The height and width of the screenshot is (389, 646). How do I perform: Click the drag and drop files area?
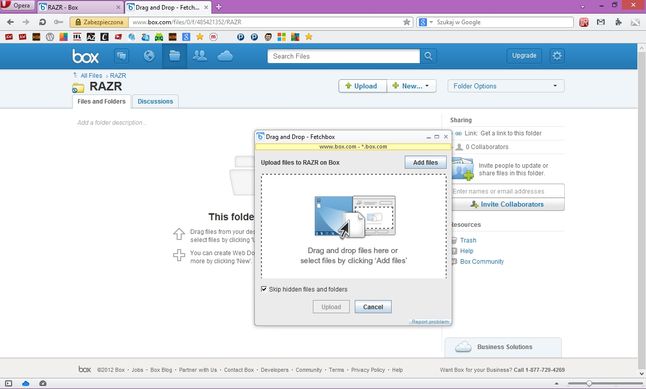coord(354,226)
